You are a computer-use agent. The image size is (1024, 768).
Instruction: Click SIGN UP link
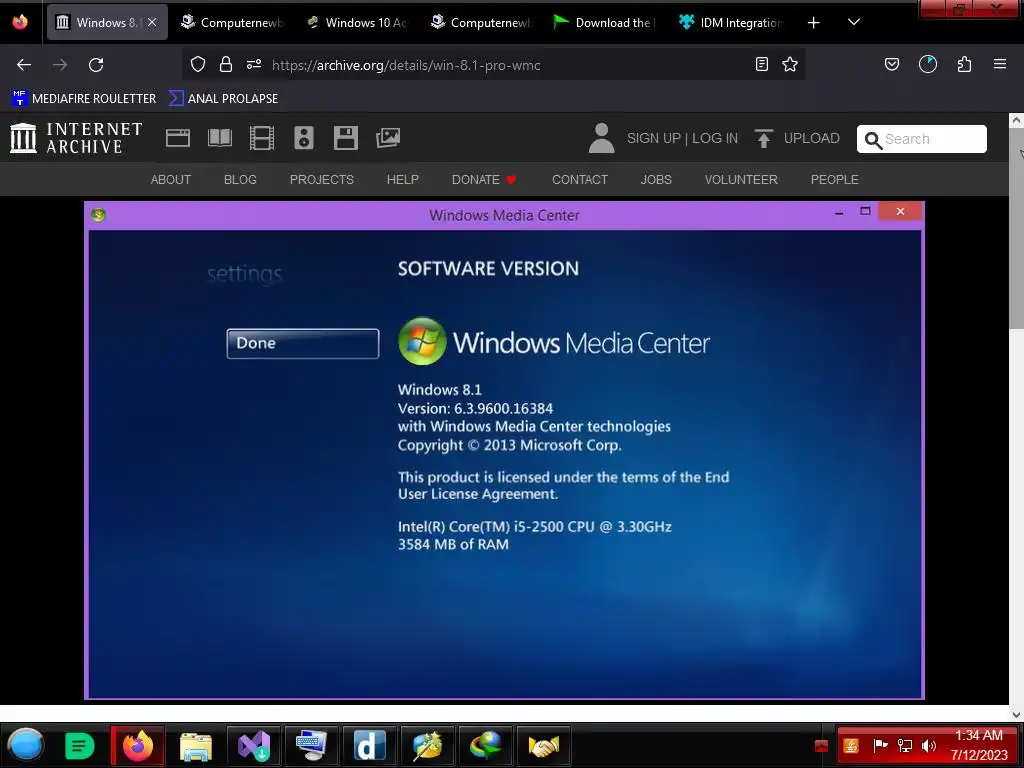pyautogui.click(x=653, y=138)
